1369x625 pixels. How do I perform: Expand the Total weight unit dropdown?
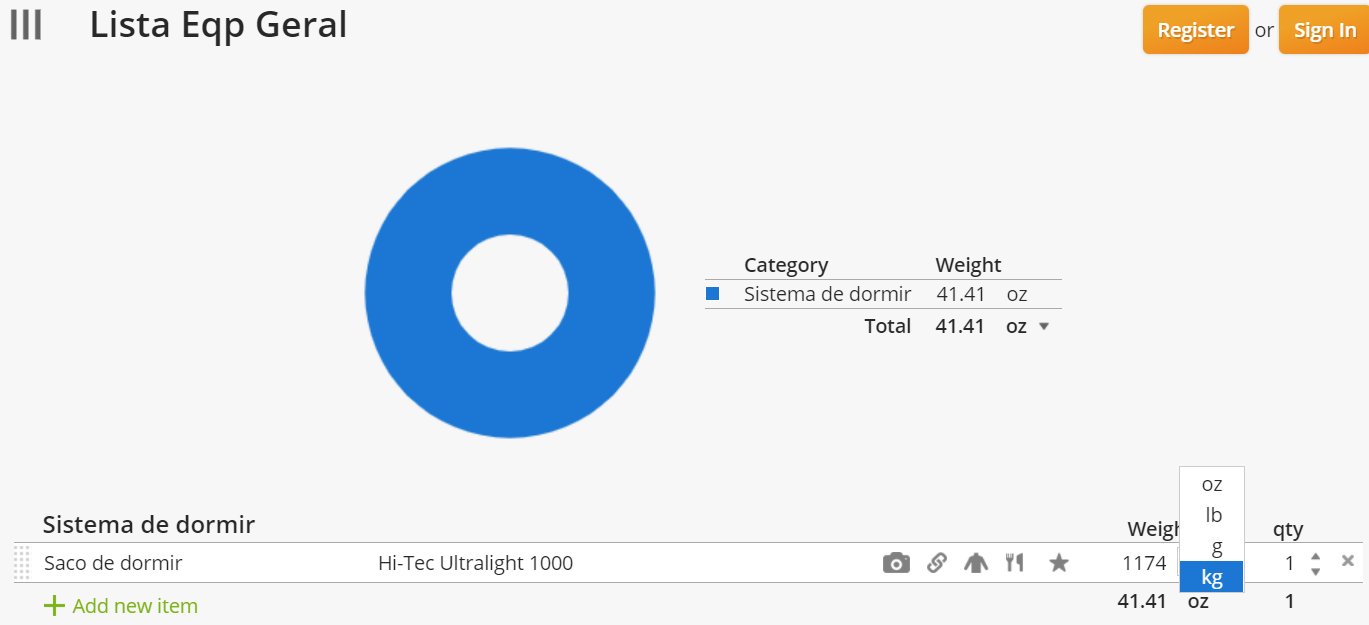click(x=1044, y=326)
